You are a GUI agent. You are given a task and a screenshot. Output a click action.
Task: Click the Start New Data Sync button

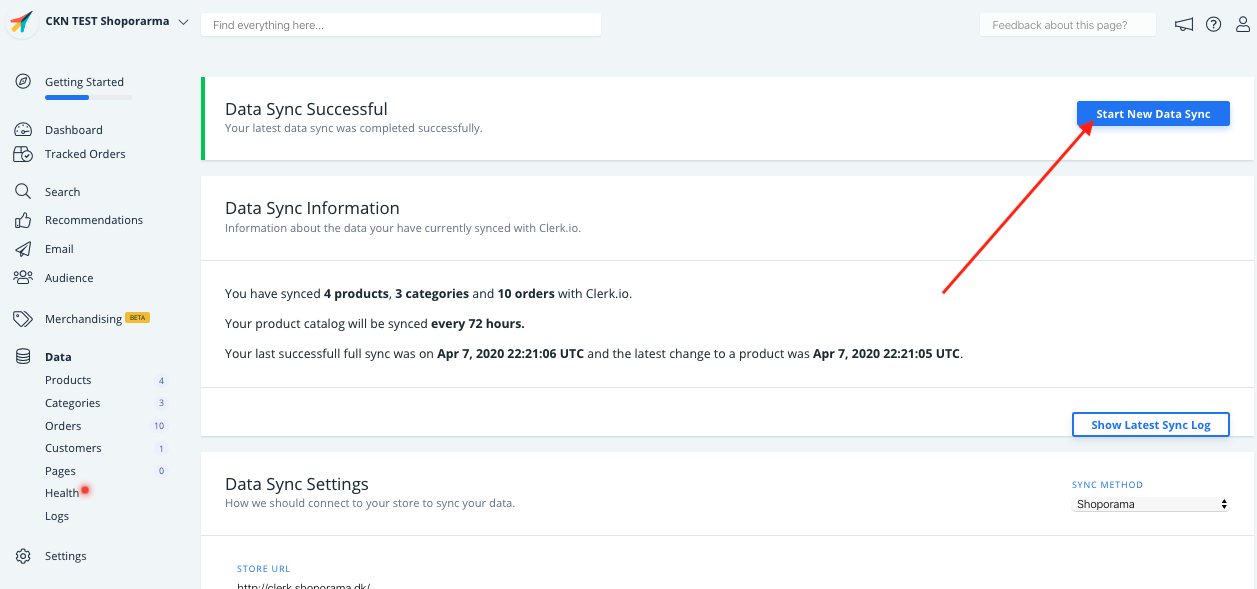1153,114
